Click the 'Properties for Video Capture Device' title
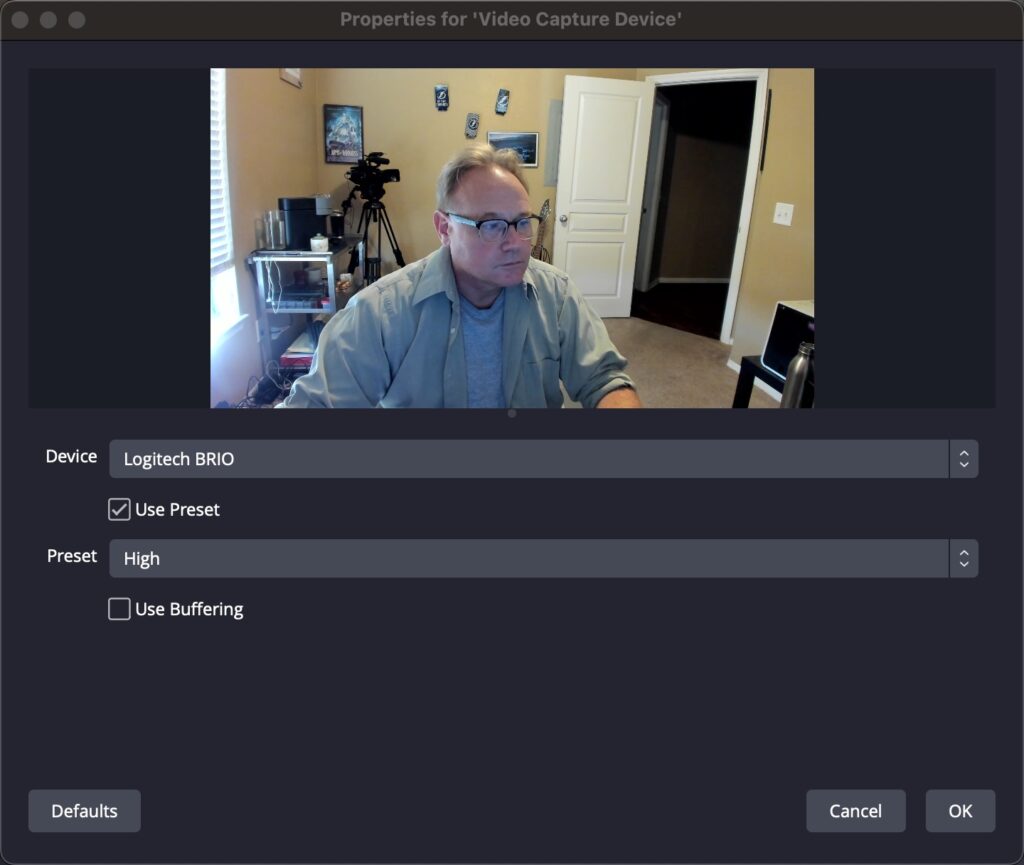Screen dimensions: 1024x865 click(x=511, y=20)
